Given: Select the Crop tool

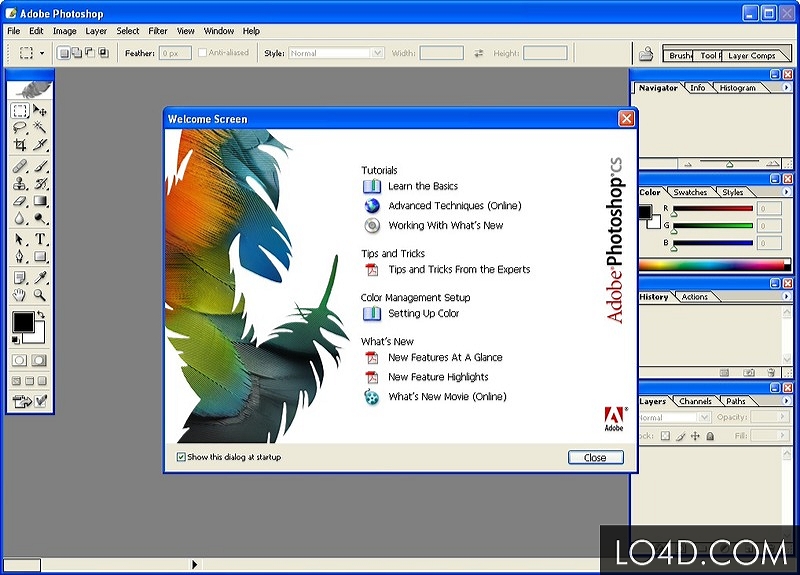Looking at the screenshot, I should (x=20, y=145).
